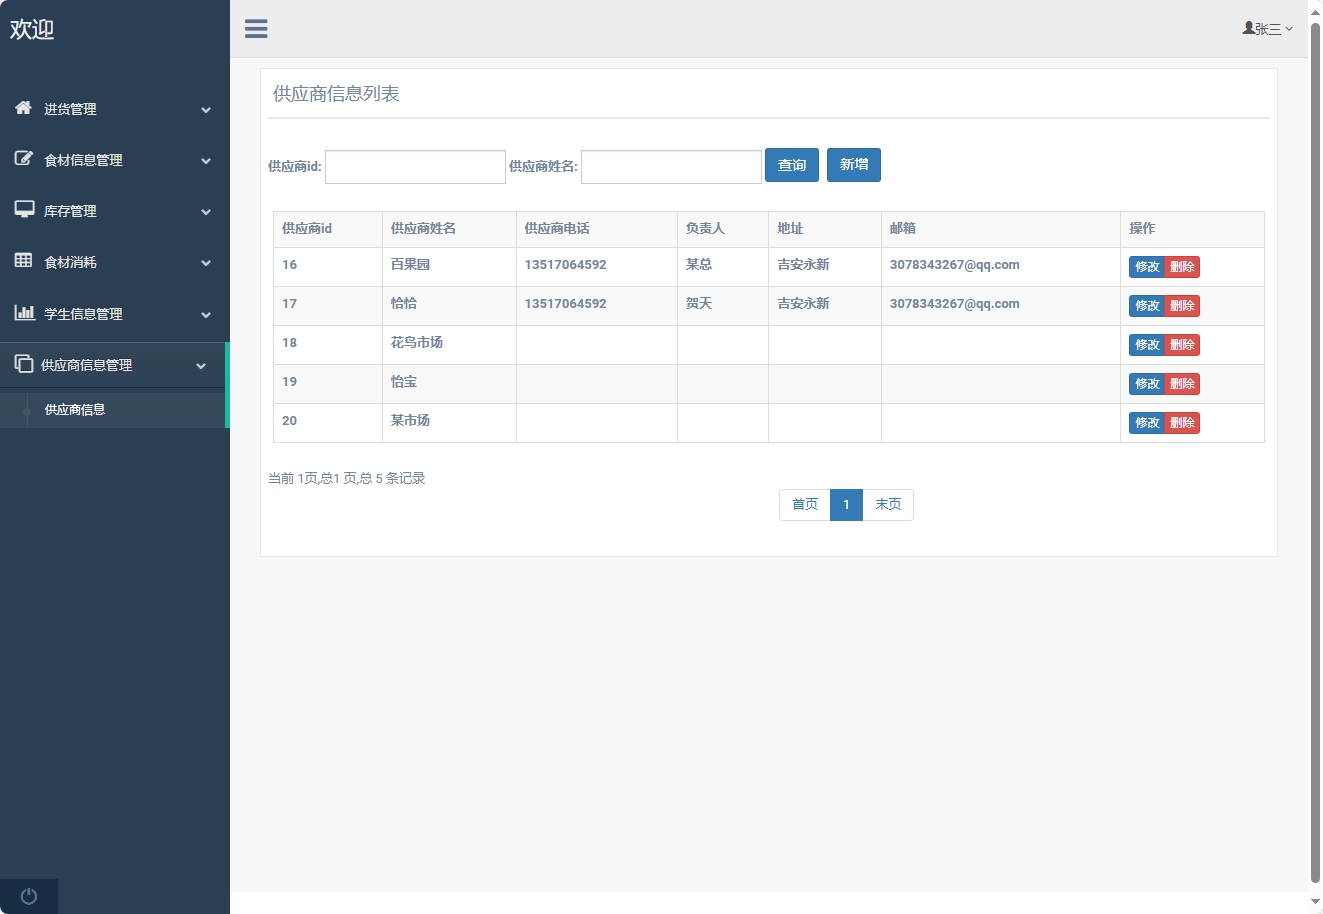Screen dimensions: 1323x914
Task: Click the power icon at sidebar bottom
Action: tap(29, 896)
